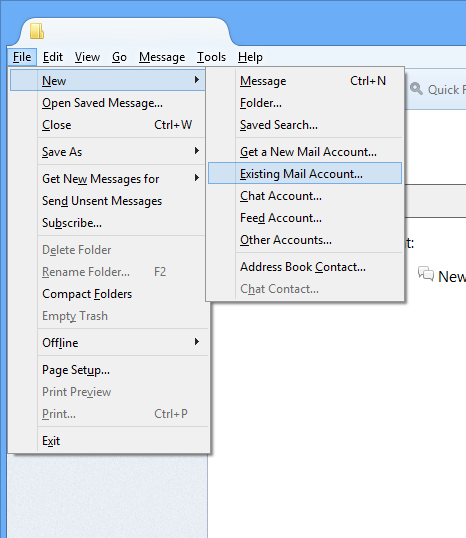Click the yellow folder tab icon
The width and height of the screenshot is (466, 538).
click(37, 31)
